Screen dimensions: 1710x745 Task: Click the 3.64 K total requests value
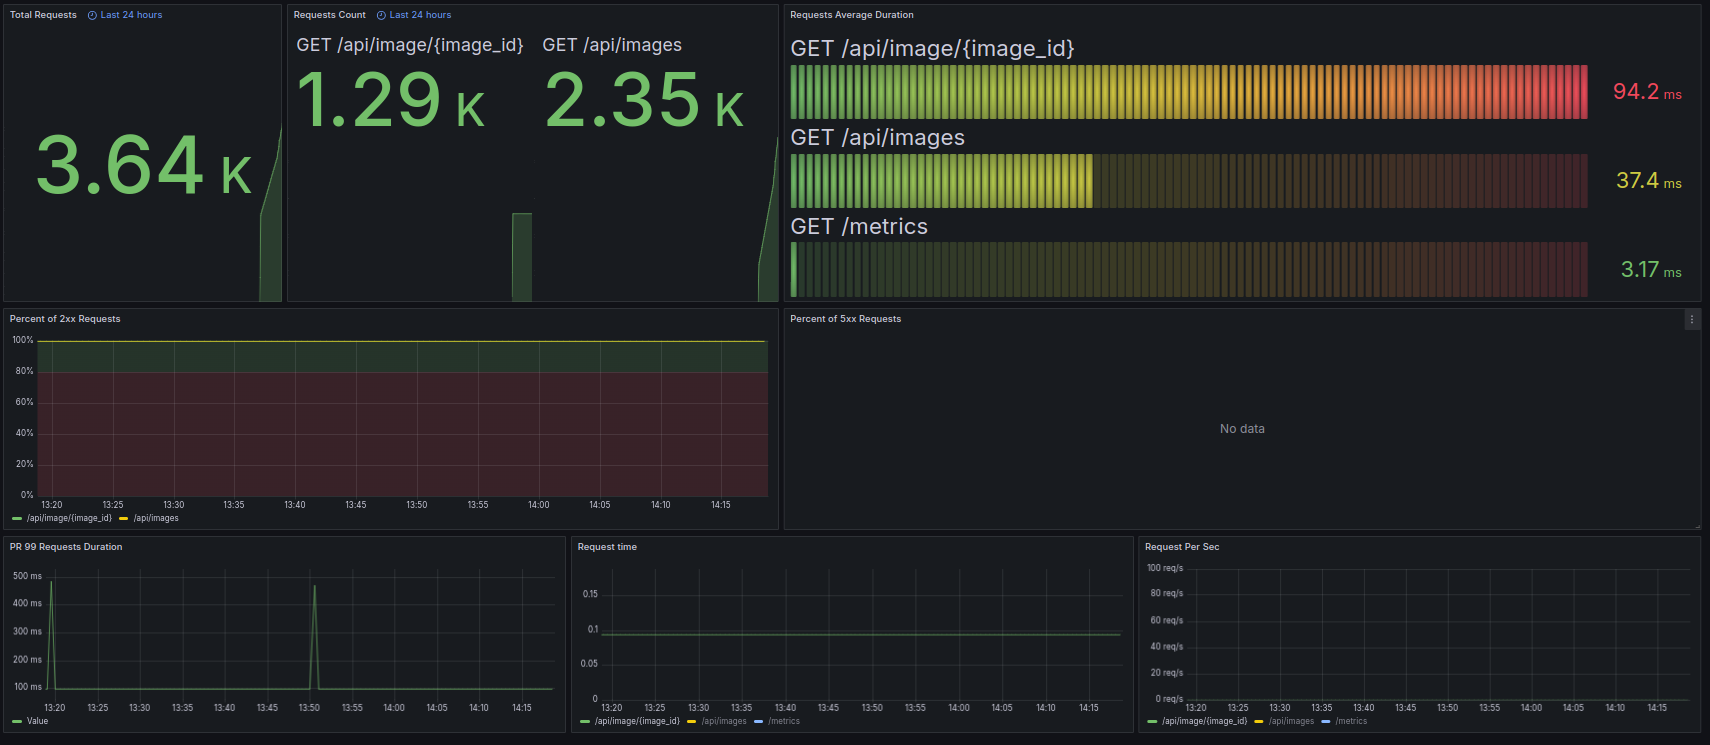pos(143,166)
